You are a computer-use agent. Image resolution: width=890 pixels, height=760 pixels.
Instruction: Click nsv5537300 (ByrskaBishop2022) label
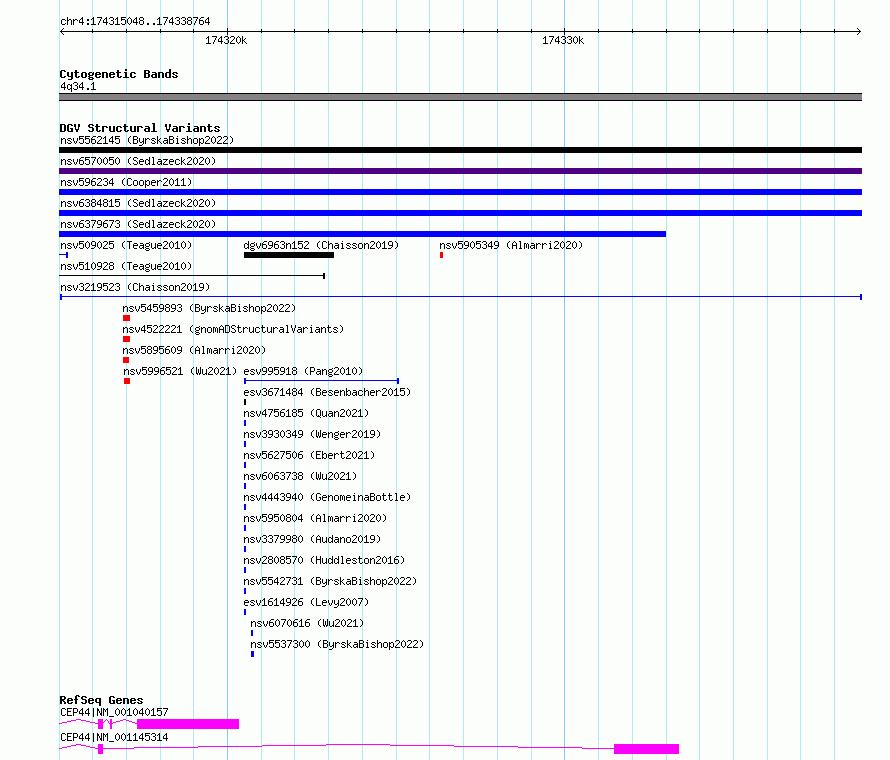[x=337, y=644]
